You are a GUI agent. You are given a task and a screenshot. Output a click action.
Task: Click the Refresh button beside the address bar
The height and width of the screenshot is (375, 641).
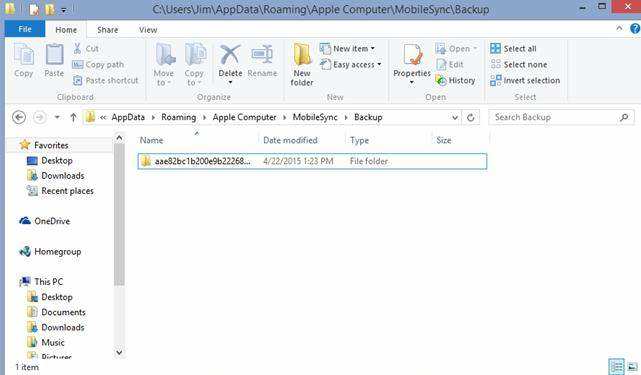(x=471, y=117)
